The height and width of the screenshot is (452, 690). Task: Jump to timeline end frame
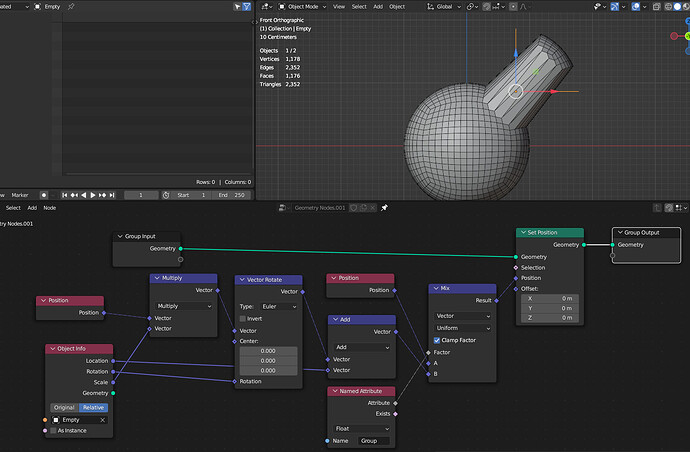pos(112,195)
